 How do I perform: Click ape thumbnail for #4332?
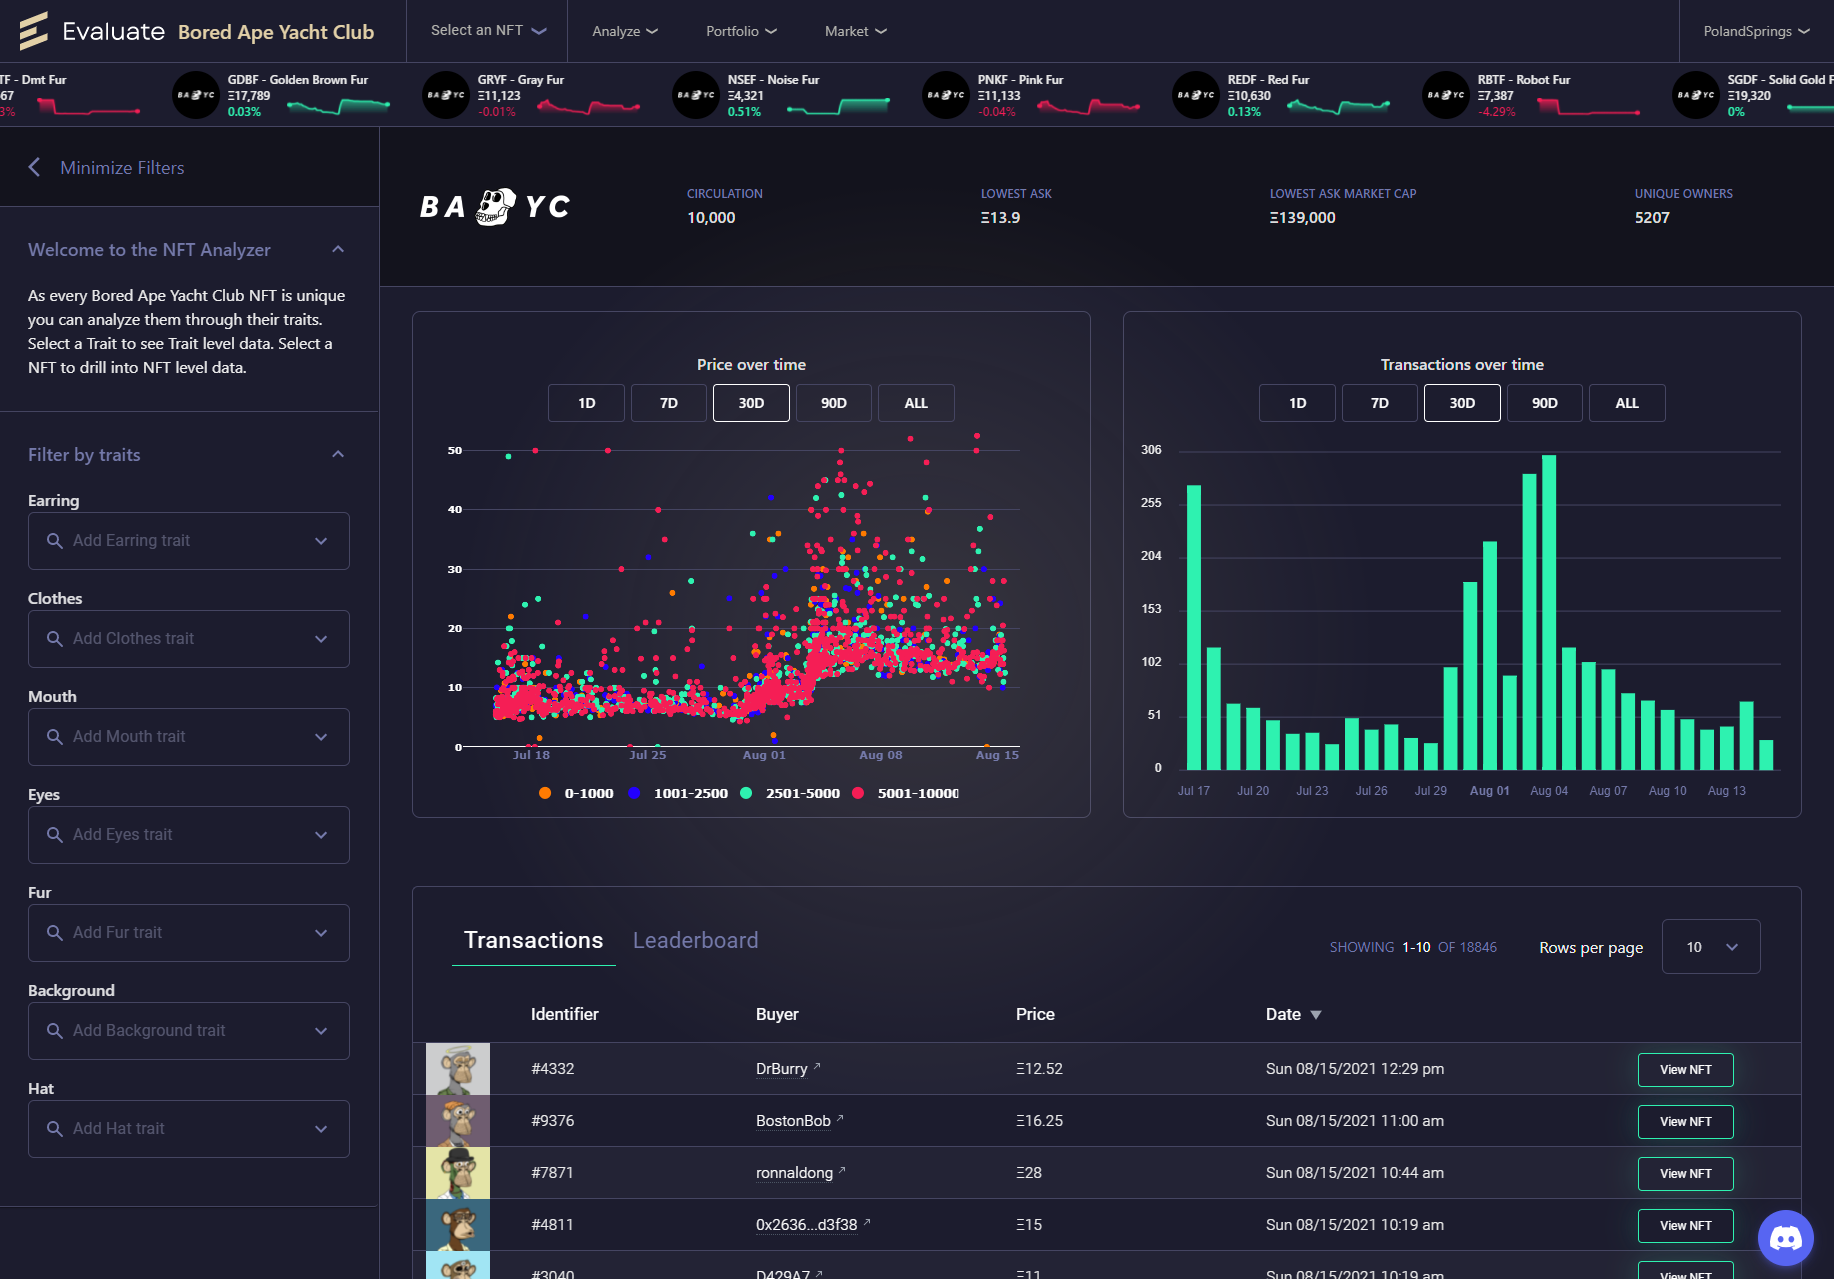point(458,1069)
